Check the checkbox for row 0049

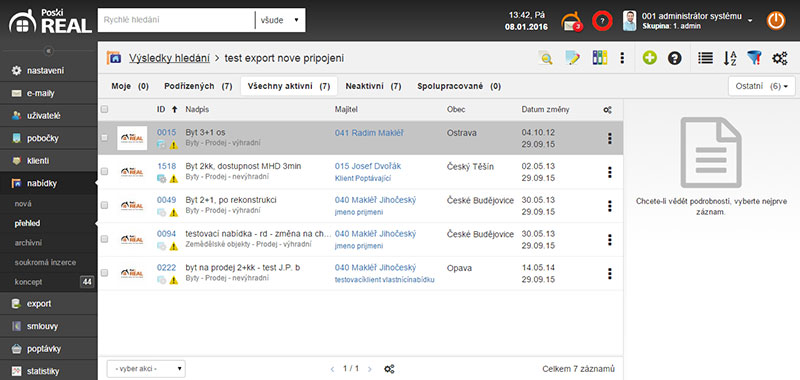point(105,206)
